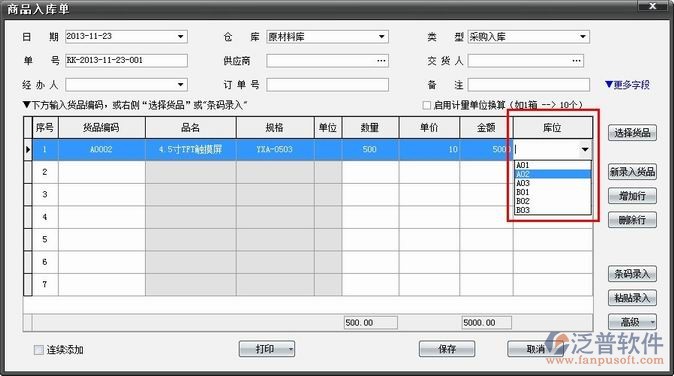This screenshot has height=376, width=674.
Task: Choose B01 from the 库位 list
Action: (x=553, y=192)
